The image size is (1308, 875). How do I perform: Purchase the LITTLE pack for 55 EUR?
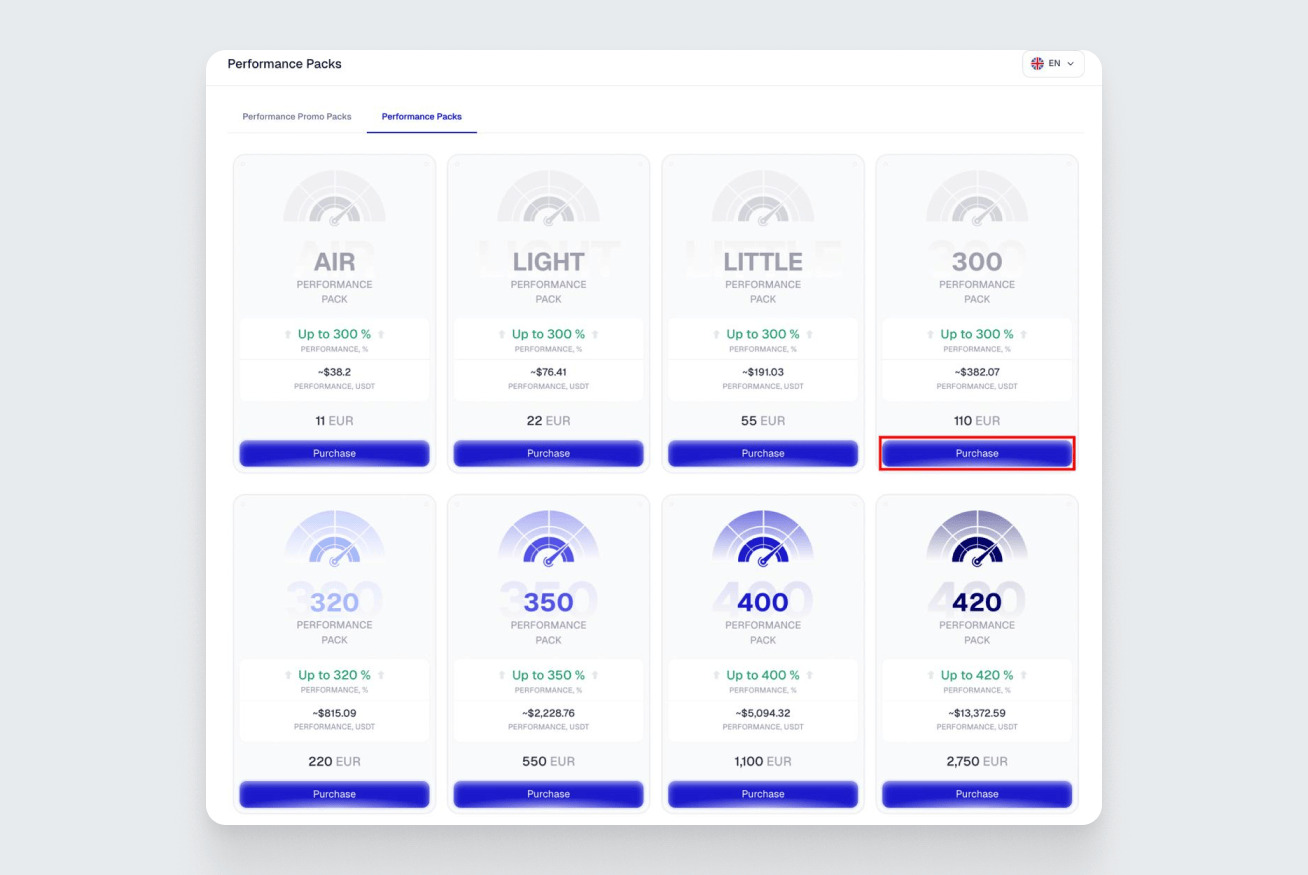[x=762, y=453]
